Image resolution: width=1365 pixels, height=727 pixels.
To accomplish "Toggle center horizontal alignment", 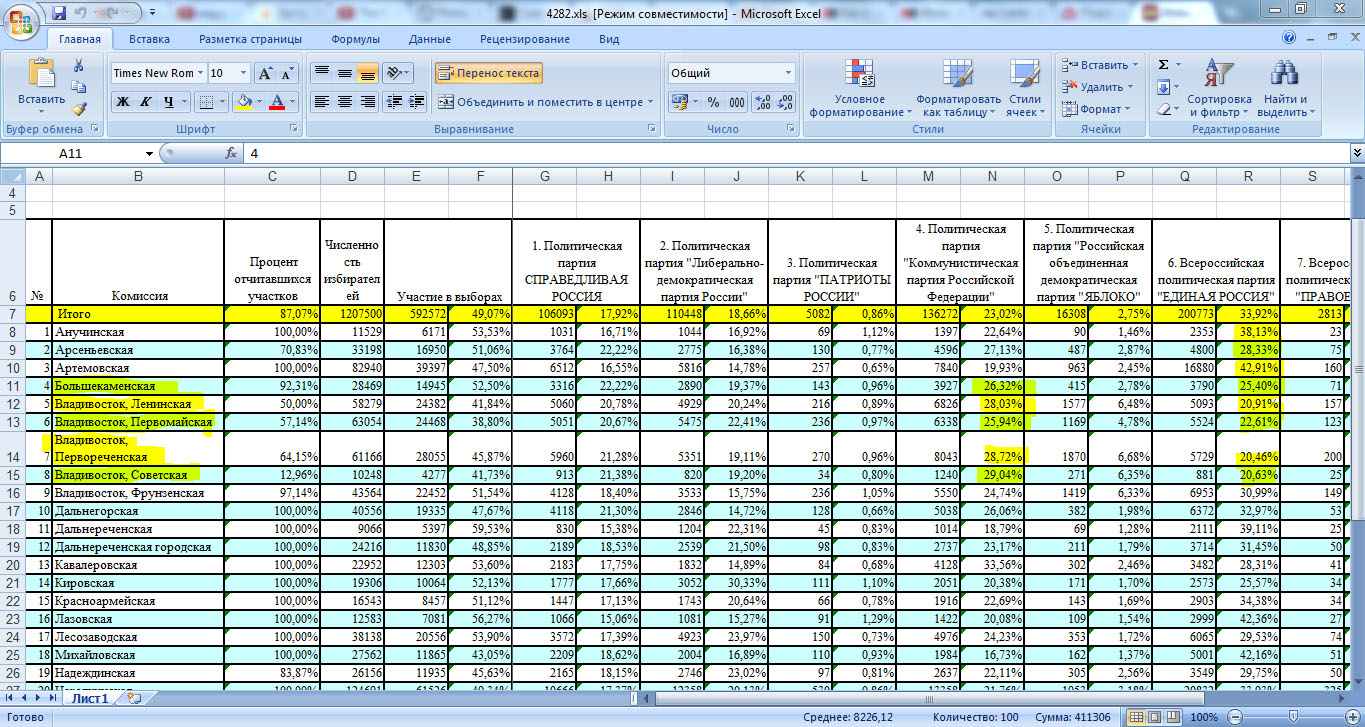I will click(x=344, y=102).
